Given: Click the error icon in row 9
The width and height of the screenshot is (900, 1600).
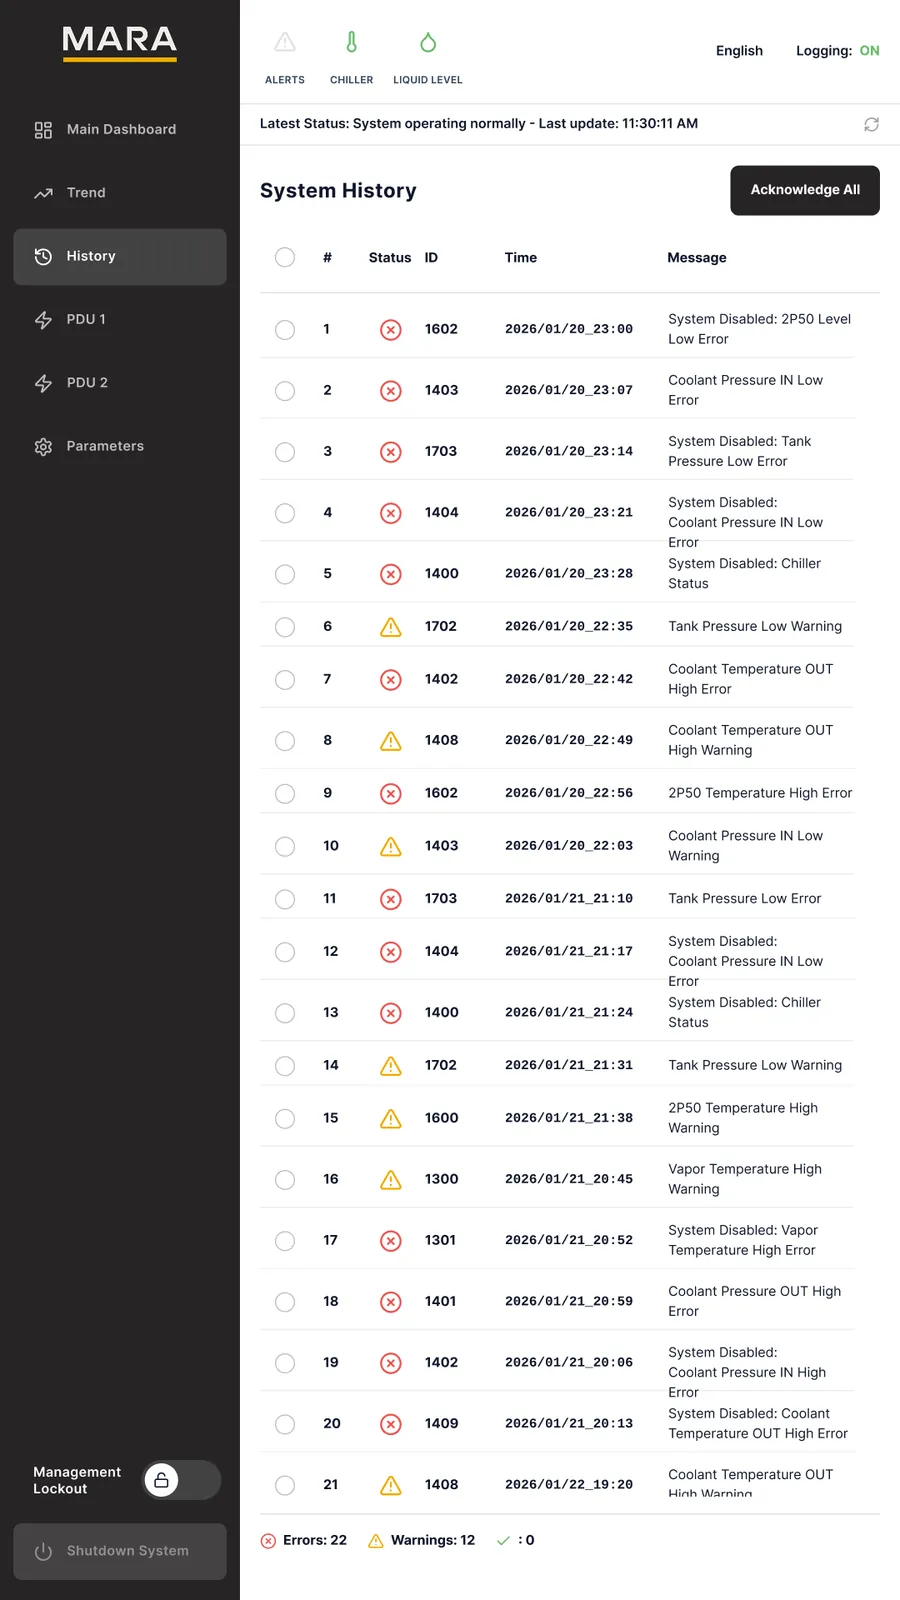Looking at the screenshot, I should pyautogui.click(x=391, y=794).
